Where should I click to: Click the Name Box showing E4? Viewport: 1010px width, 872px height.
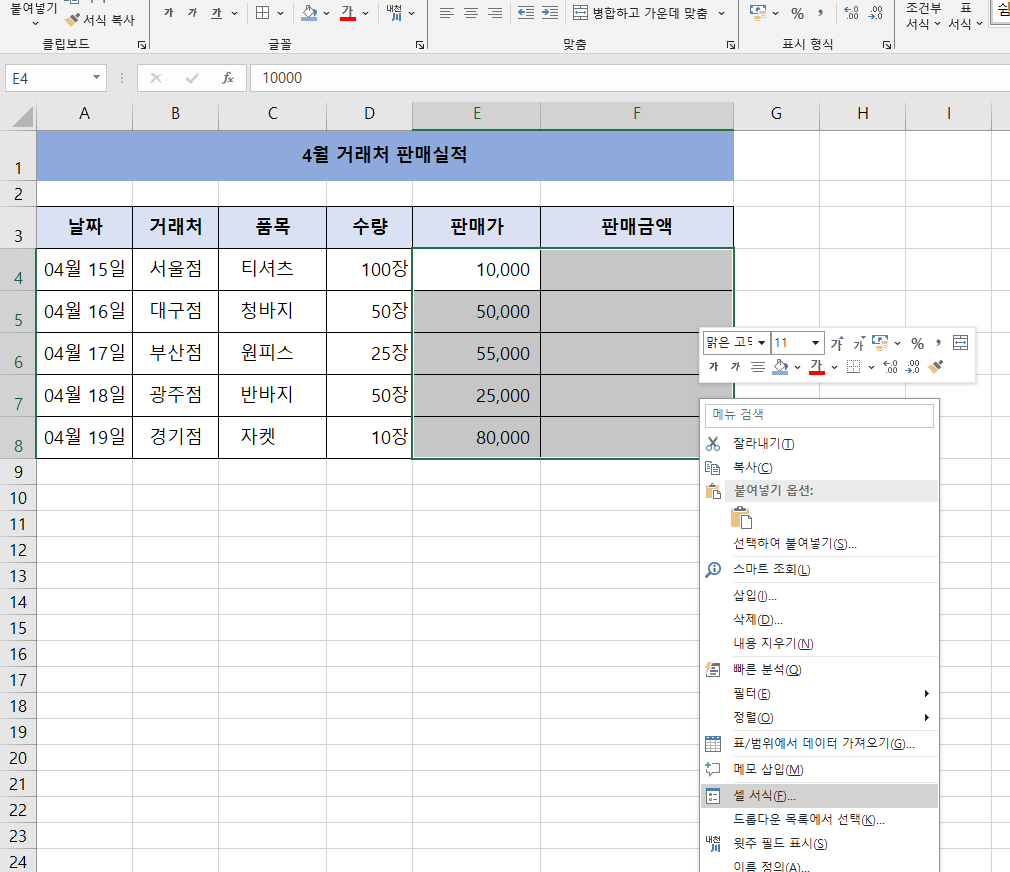pyautogui.click(x=47, y=79)
